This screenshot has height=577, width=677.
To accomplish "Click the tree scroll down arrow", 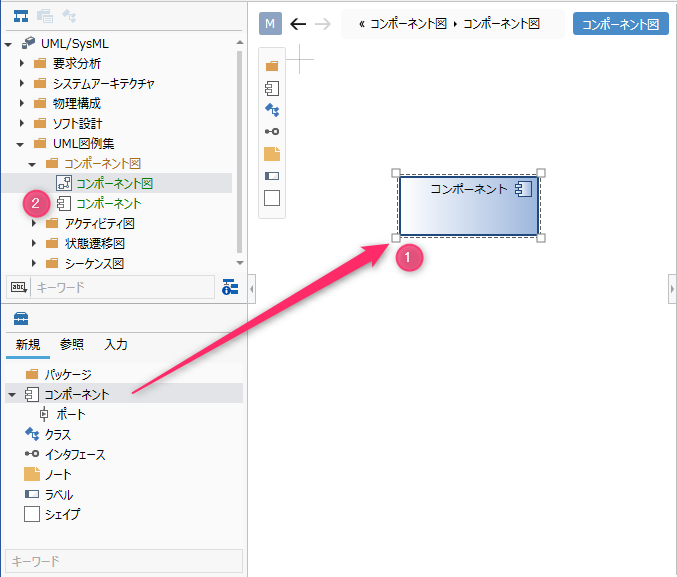I will [240, 263].
